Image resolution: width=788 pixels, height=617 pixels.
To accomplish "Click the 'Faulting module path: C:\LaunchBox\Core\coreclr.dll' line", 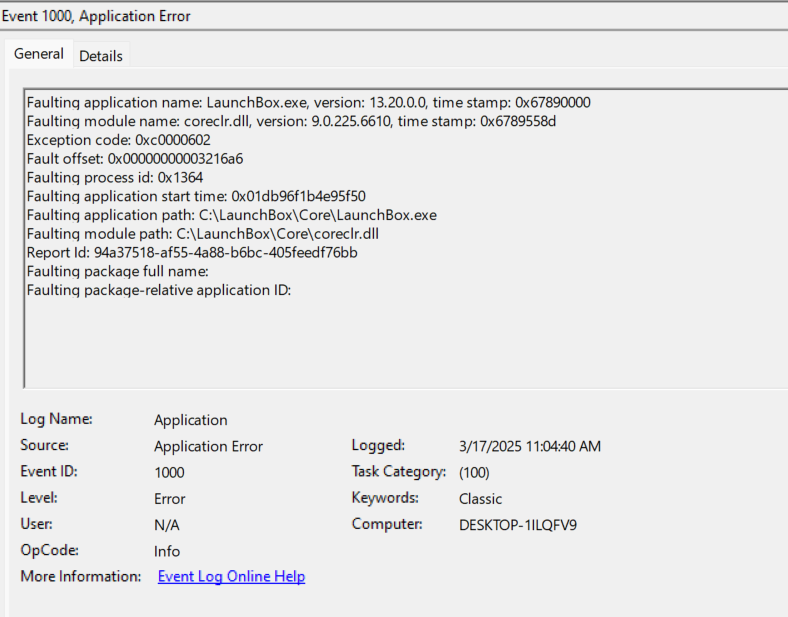I will [x=203, y=234].
